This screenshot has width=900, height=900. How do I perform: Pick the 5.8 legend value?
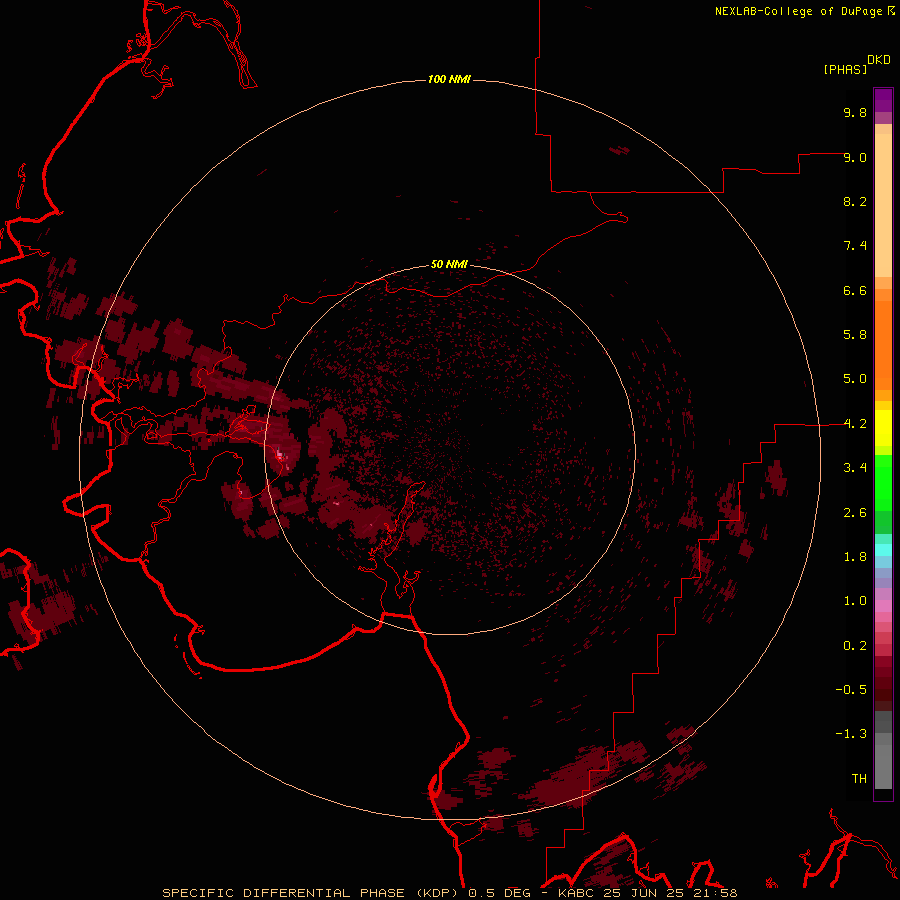point(855,335)
